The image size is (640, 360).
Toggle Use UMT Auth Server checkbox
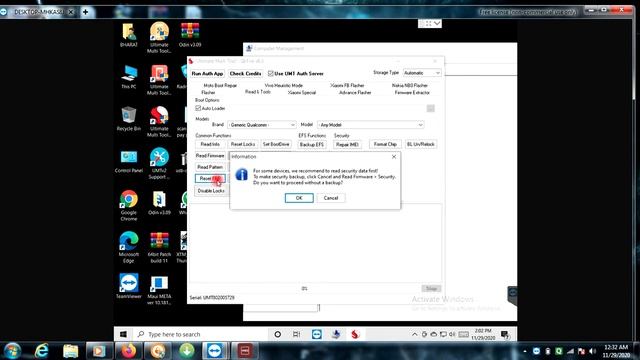pyautogui.click(x=271, y=73)
